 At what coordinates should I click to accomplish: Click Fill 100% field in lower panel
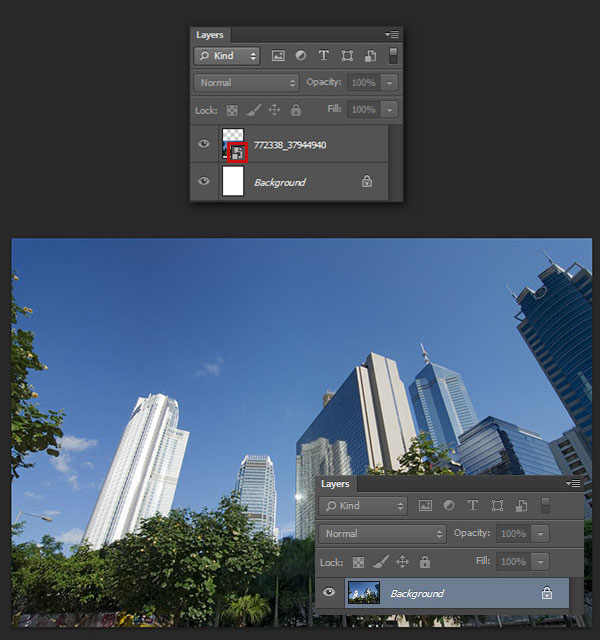(x=513, y=562)
